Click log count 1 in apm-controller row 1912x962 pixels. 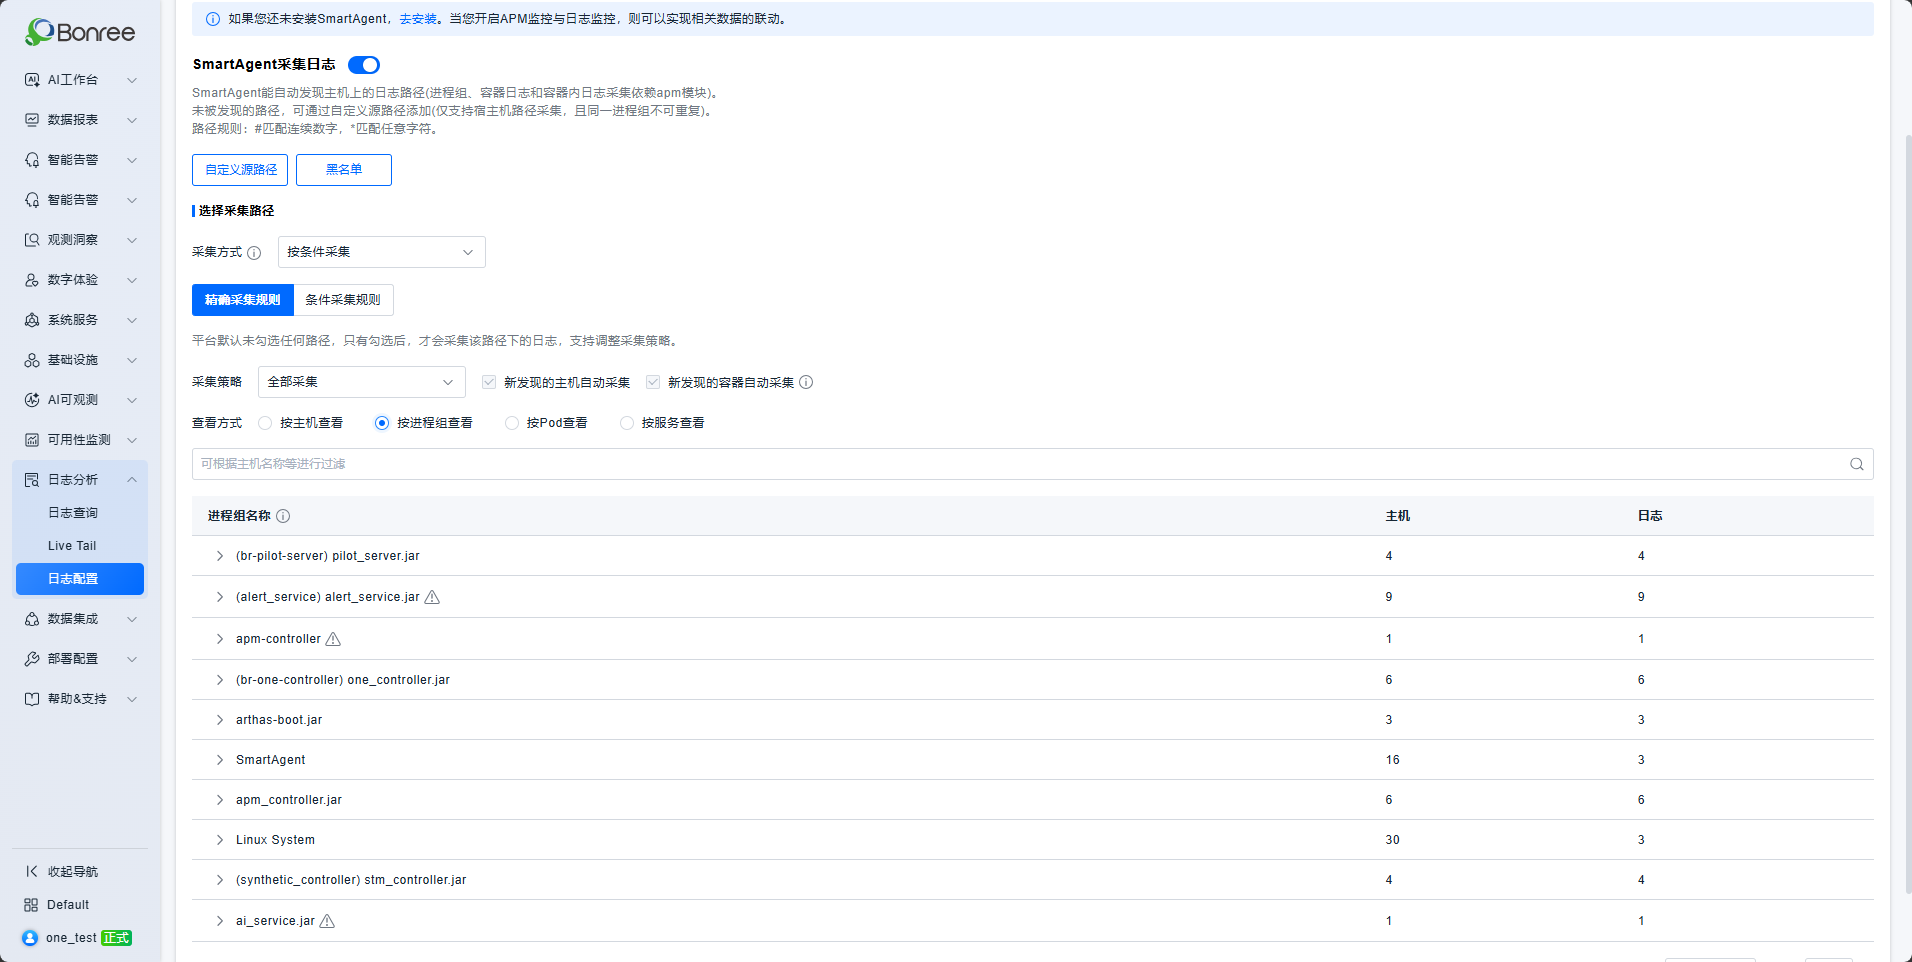point(1641,639)
